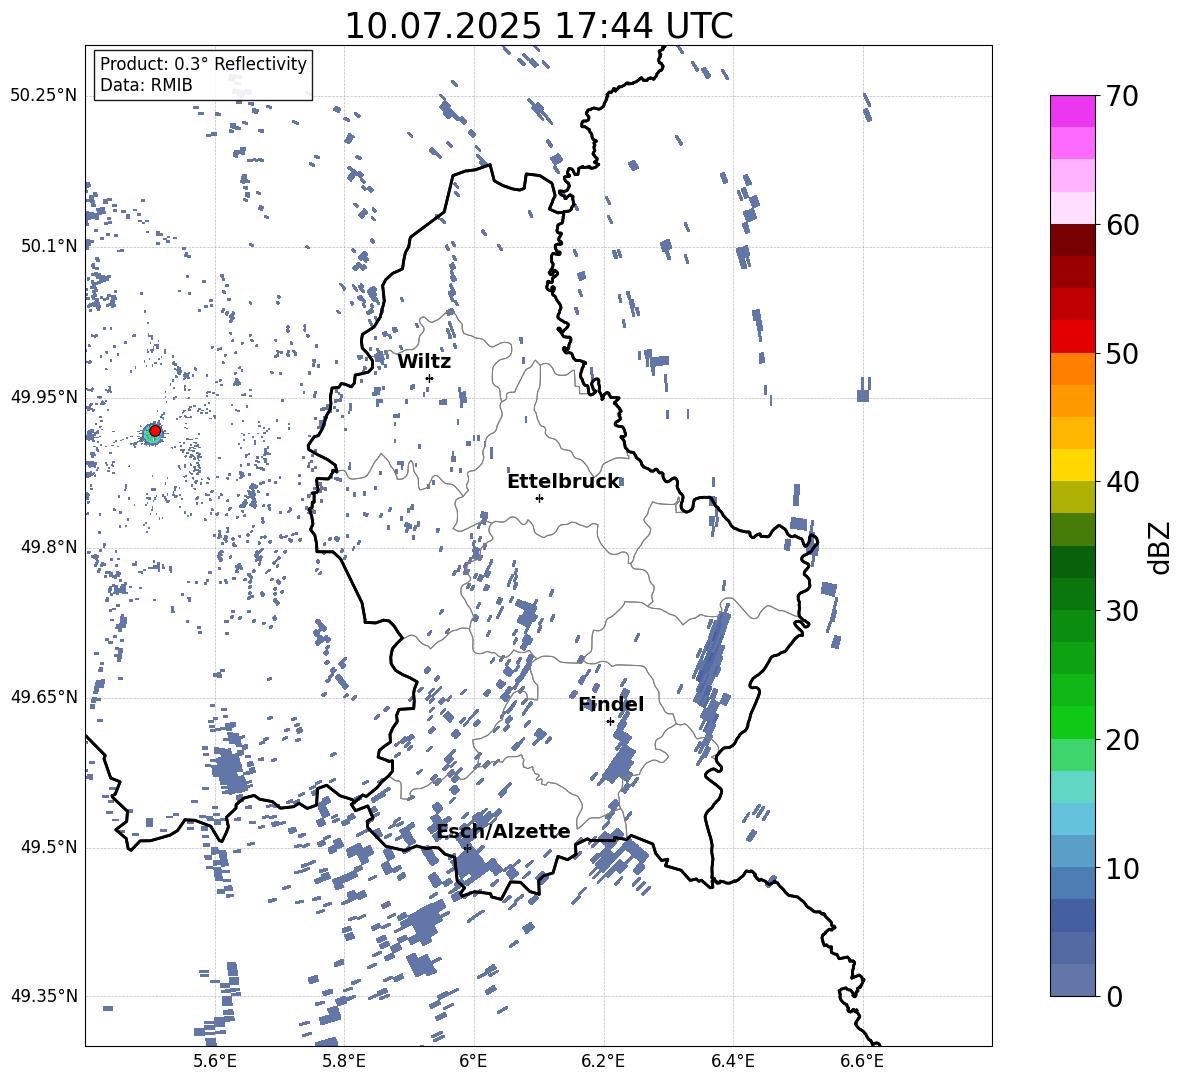This screenshot has height=1081, width=1184.
Task: Click the 6.2°E longitude label
Action: [x=603, y=1061]
